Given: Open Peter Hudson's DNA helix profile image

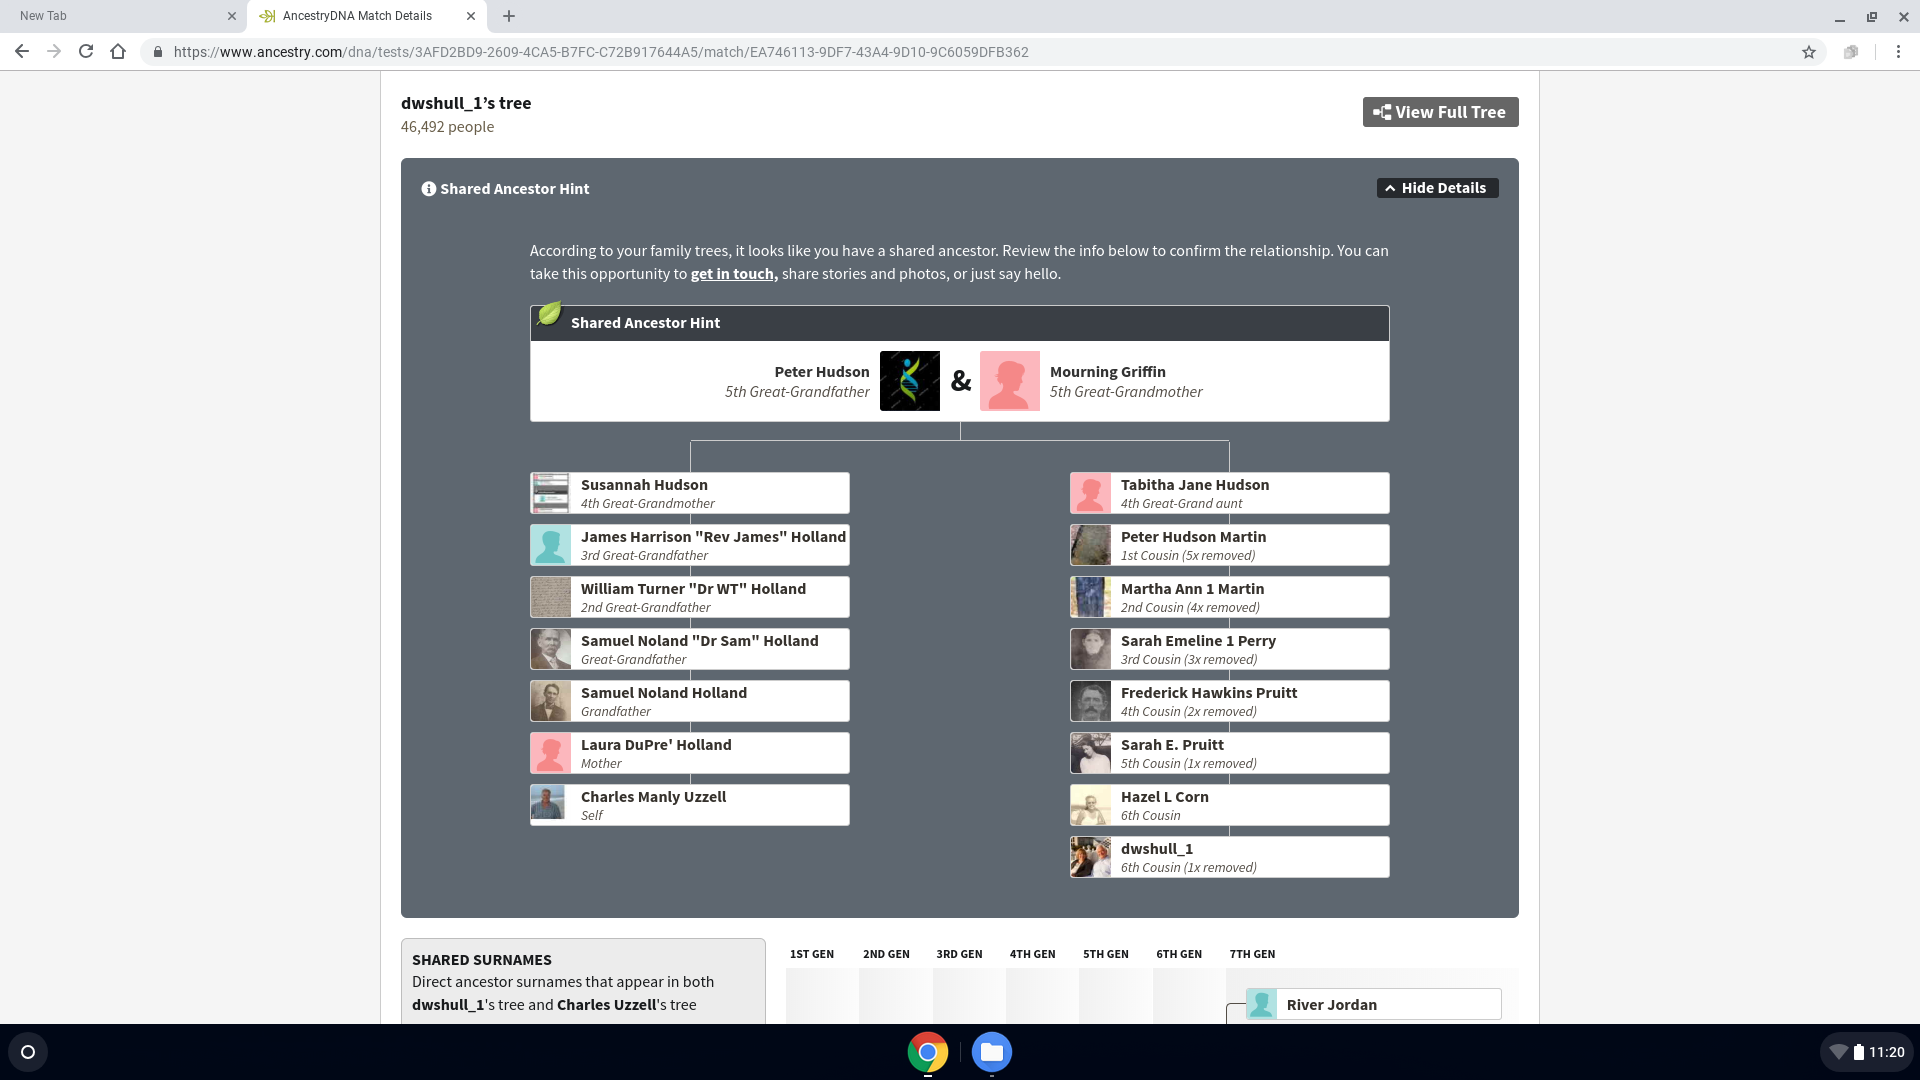Looking at the screenshot, I should [909, 381].
